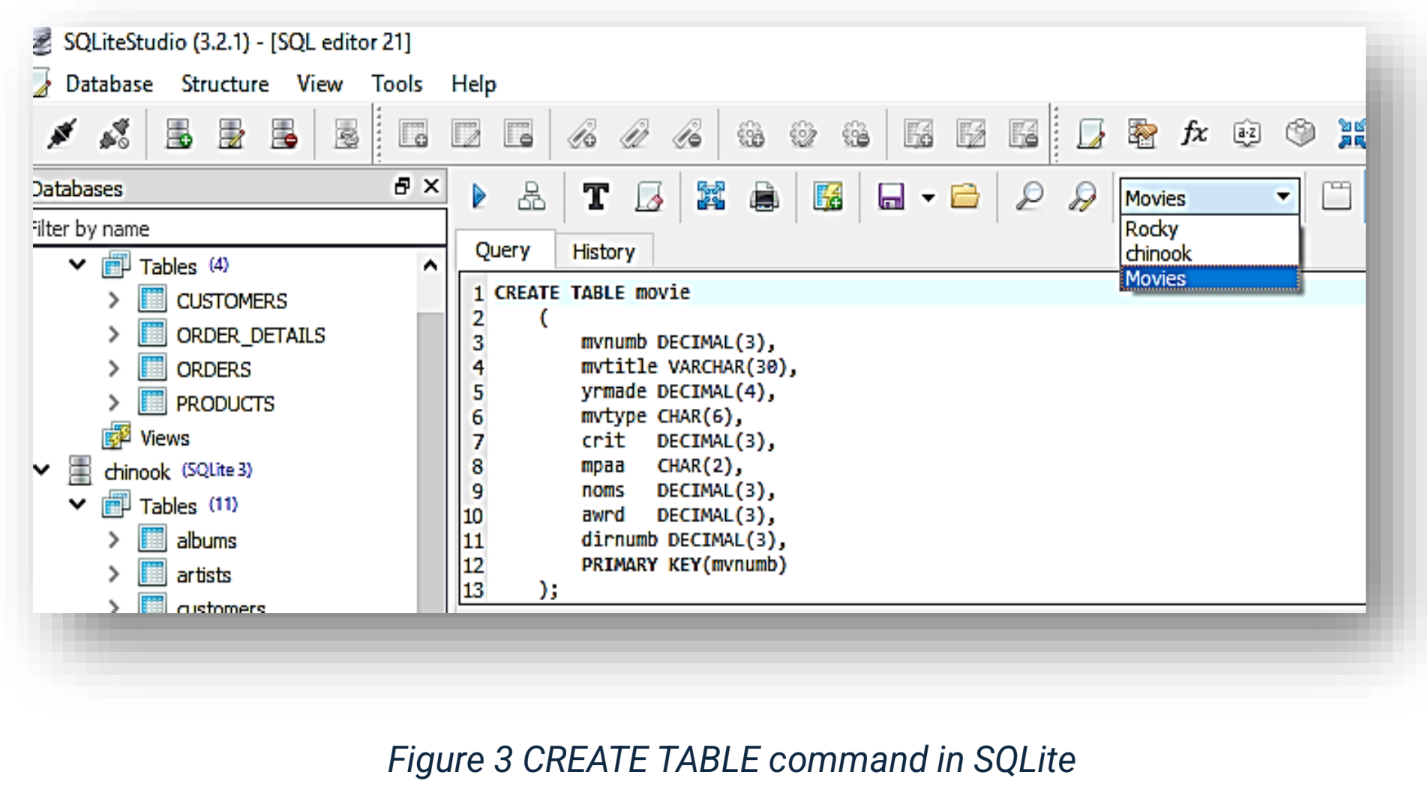
Task: Click the print icon in editor toolbar
Action: [764, 197]
